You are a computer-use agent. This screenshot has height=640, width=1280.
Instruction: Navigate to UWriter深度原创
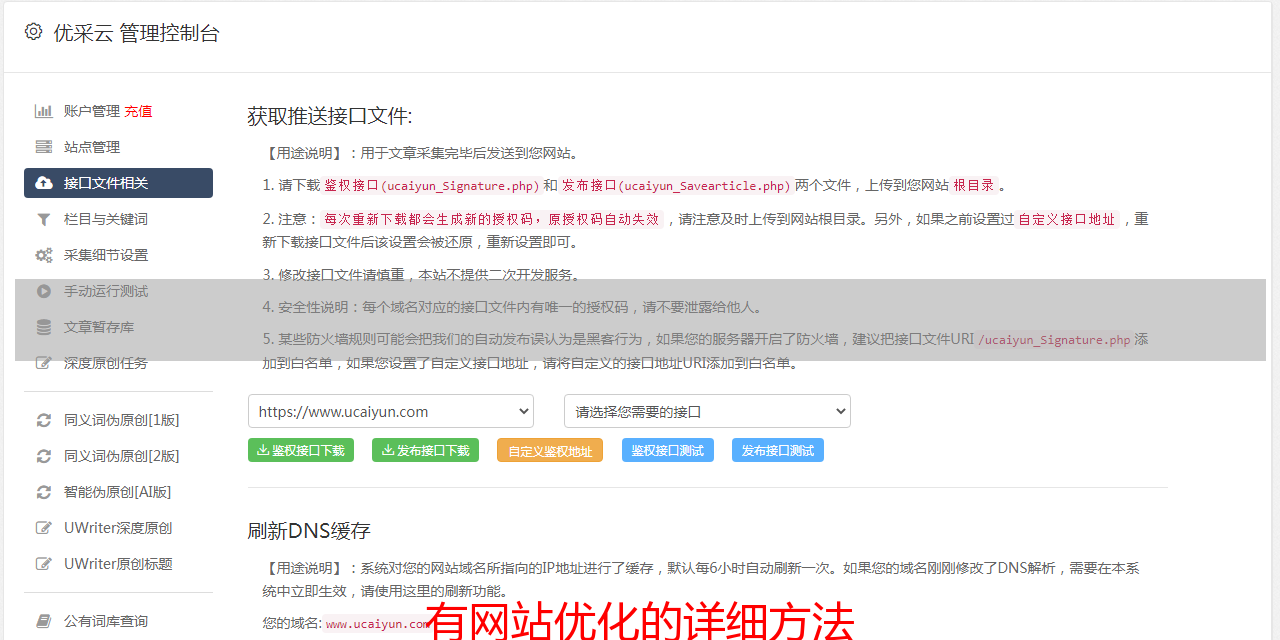pyautogui.click(x=118, y=528)
